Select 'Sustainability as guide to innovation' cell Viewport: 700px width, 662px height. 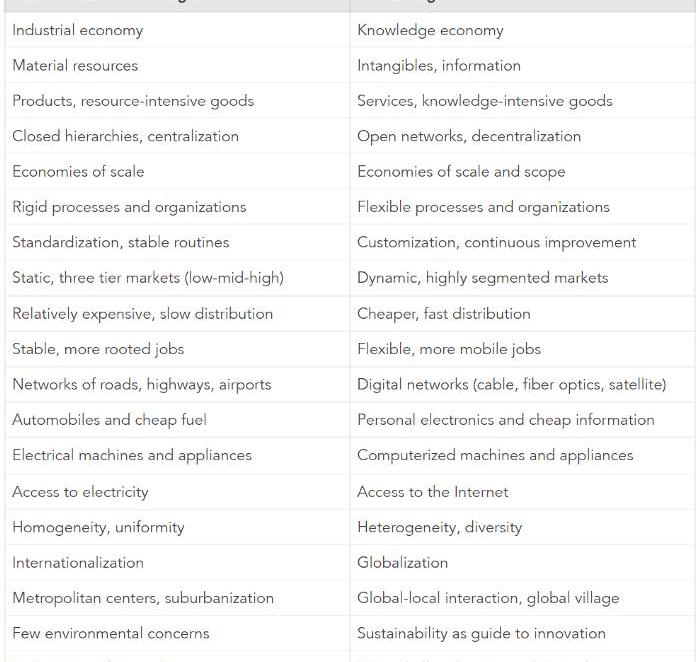click(x=481, y=634)
